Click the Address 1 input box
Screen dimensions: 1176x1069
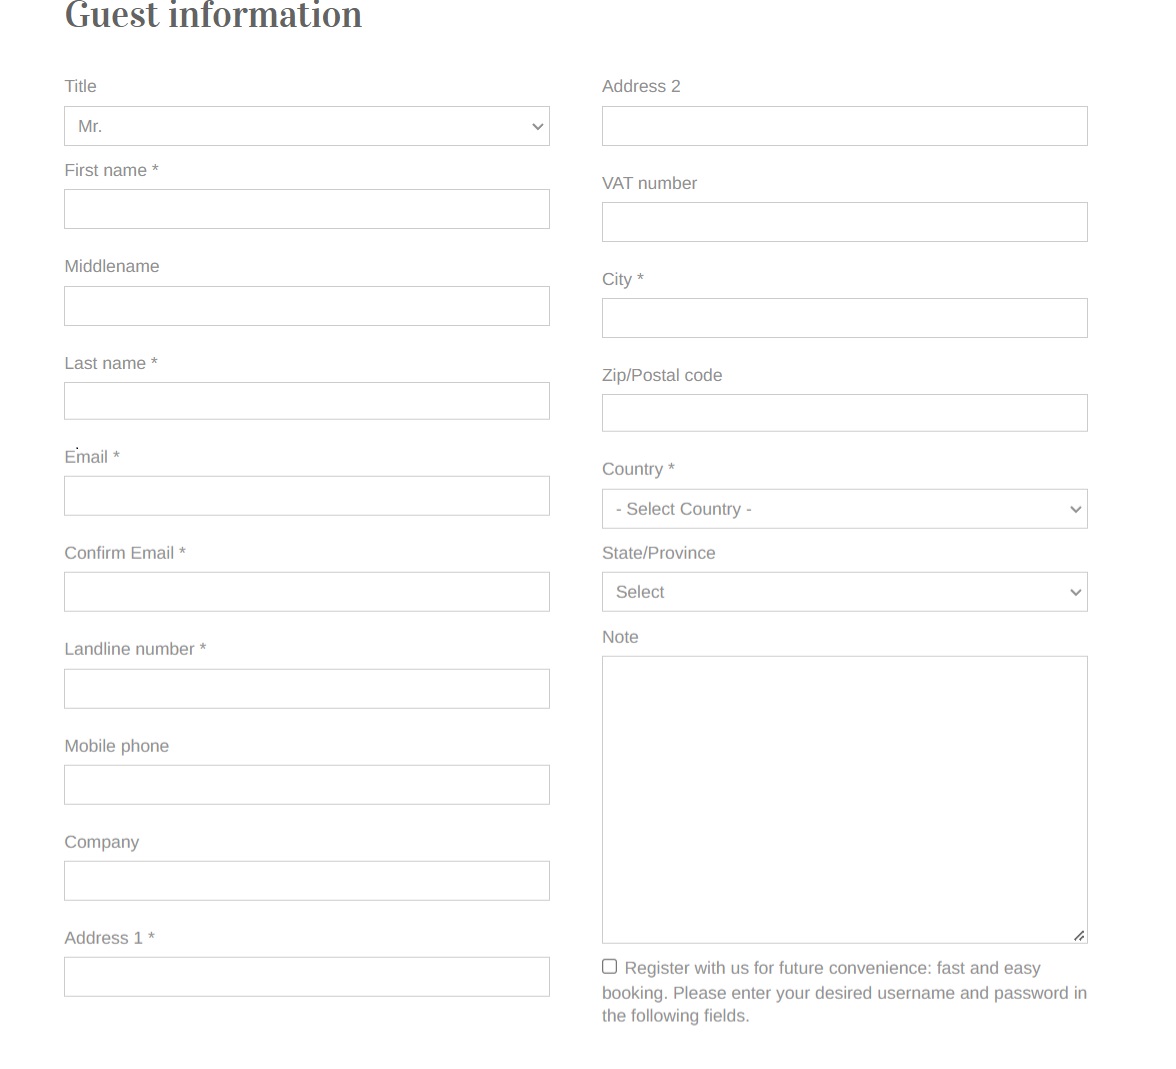click(x=306, y=977)
